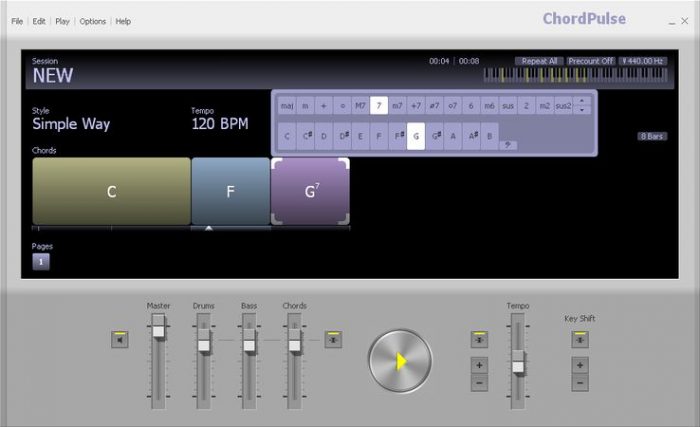Open the 440.00 Hz tuning dropdown

(x=642, y=61)
